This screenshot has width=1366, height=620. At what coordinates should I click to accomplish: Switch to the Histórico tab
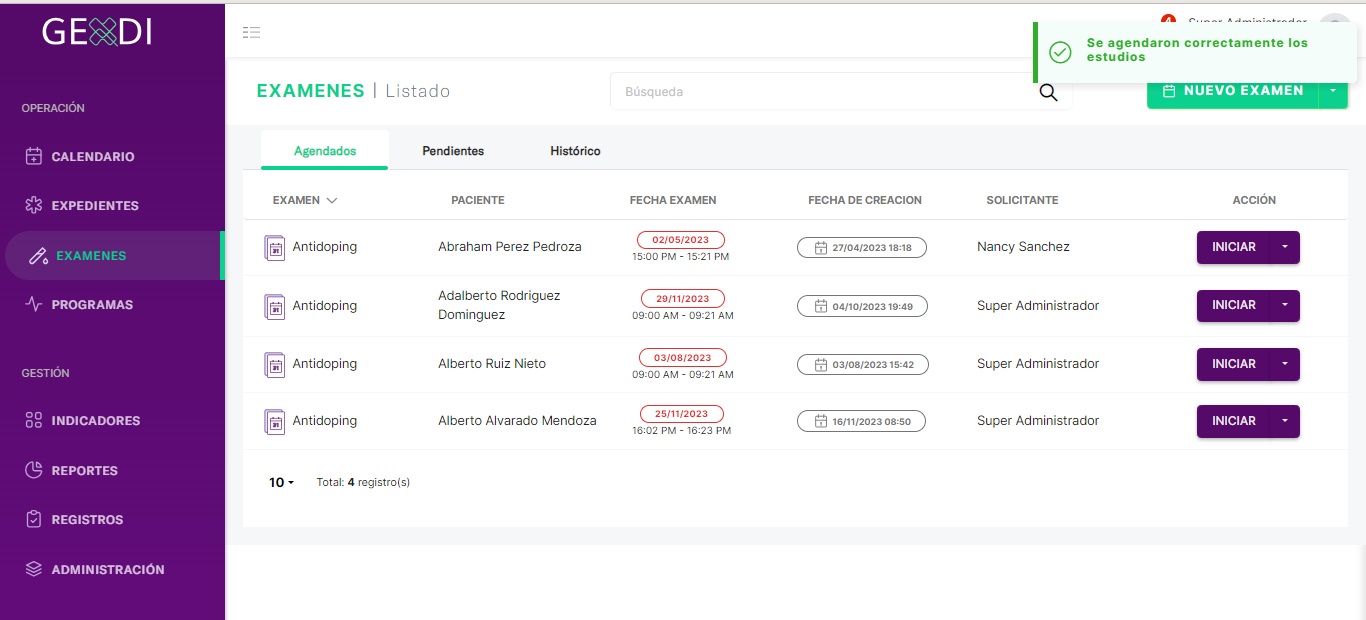[x=575, y=151]
